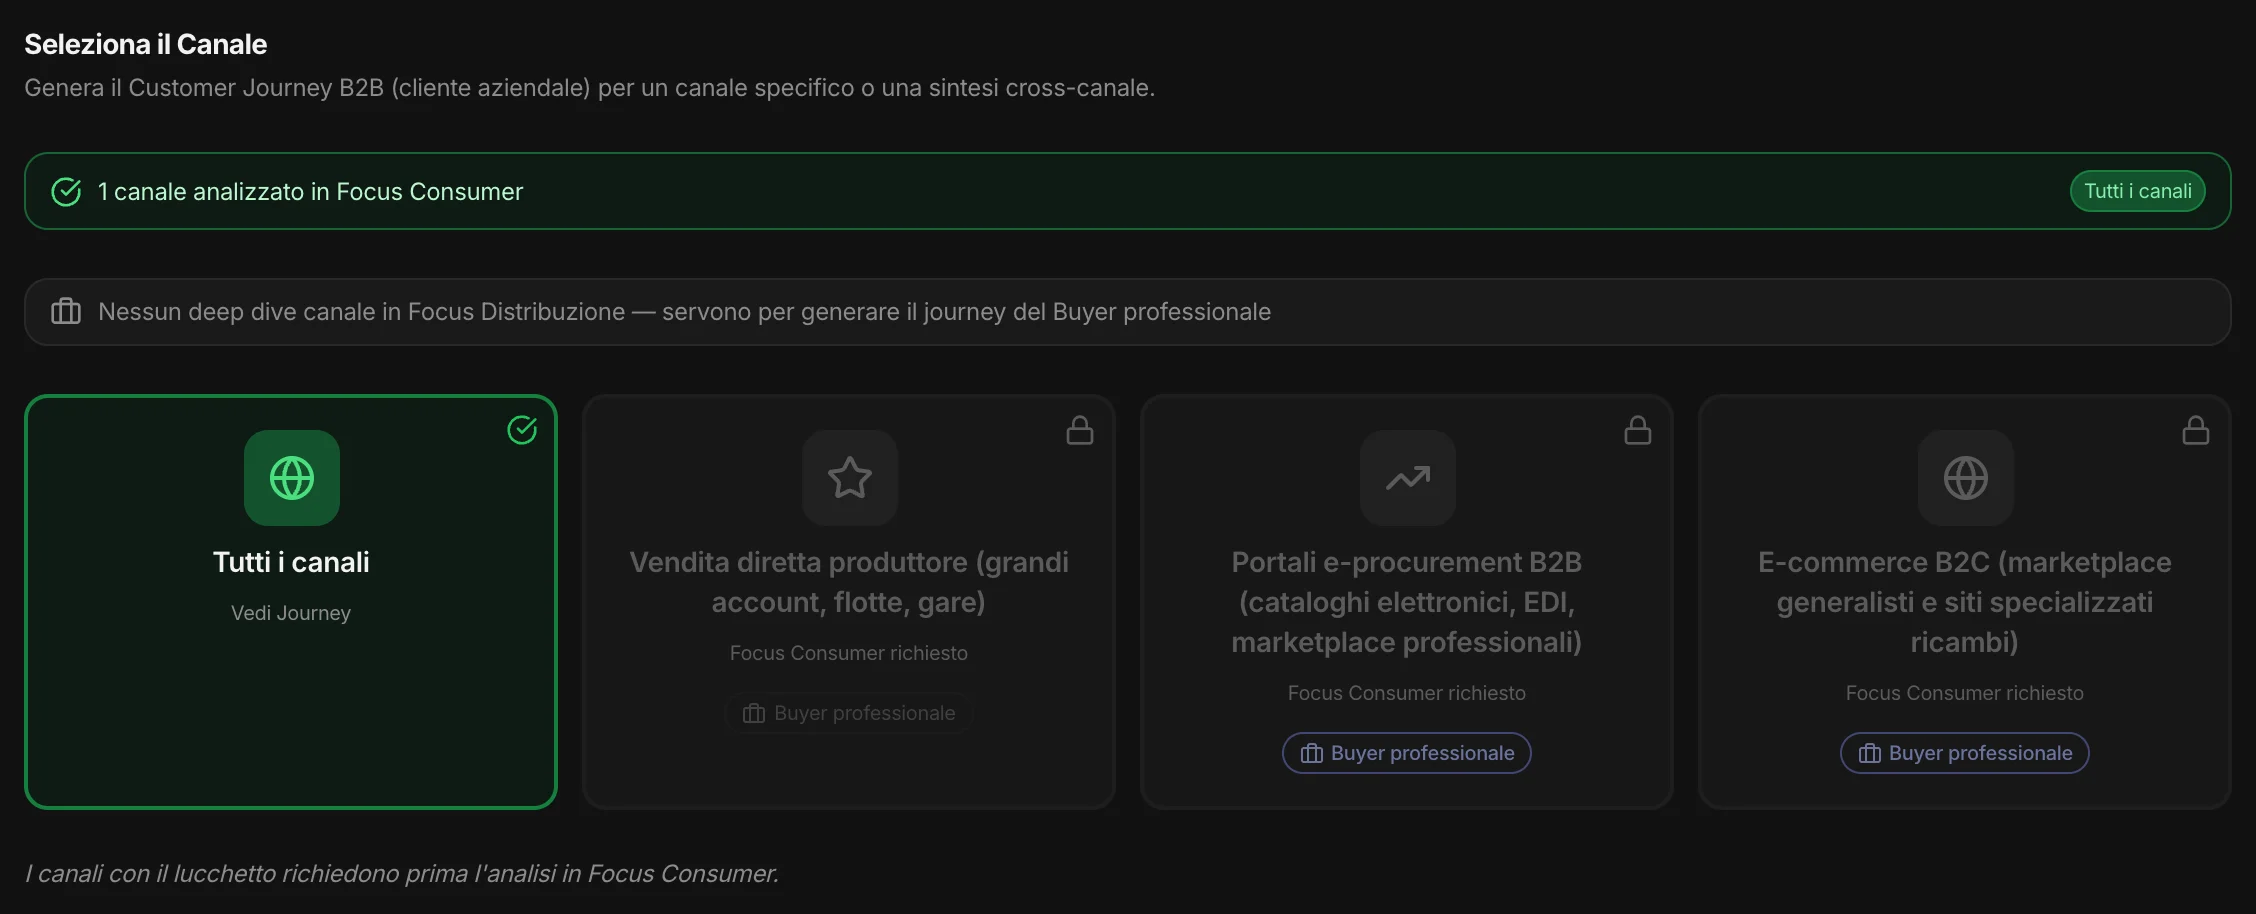2256x914 pixels.
Task: Click Buyer professionale badge under Vendita diretta produttore
Action: 849,713
